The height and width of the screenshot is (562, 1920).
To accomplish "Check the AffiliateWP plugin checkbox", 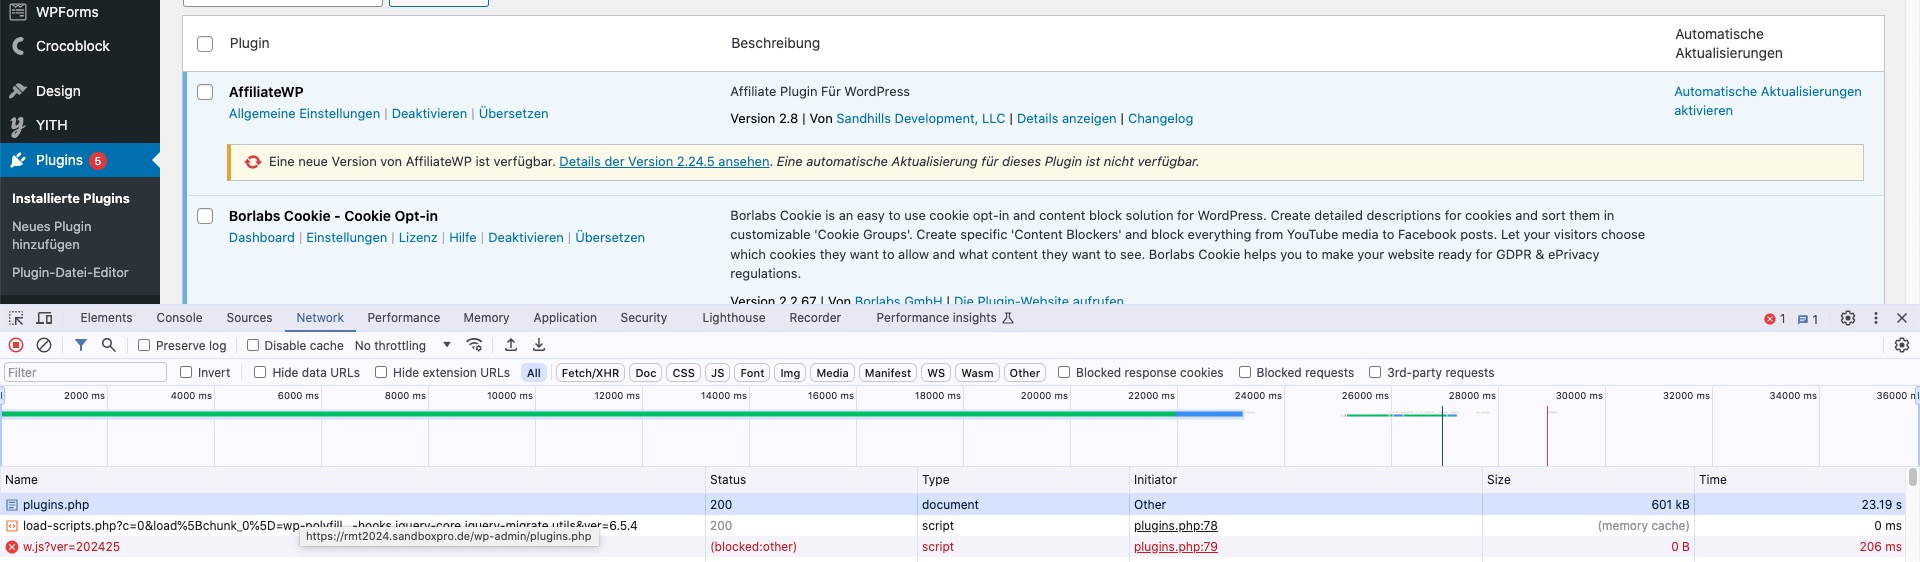I will (x=205, y=92).
